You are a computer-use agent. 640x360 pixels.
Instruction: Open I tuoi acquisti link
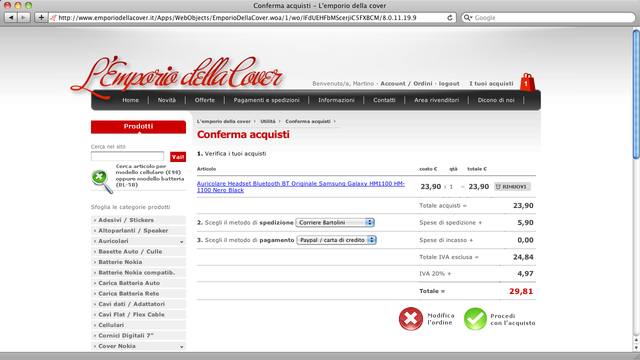click(x=491, y=83)
